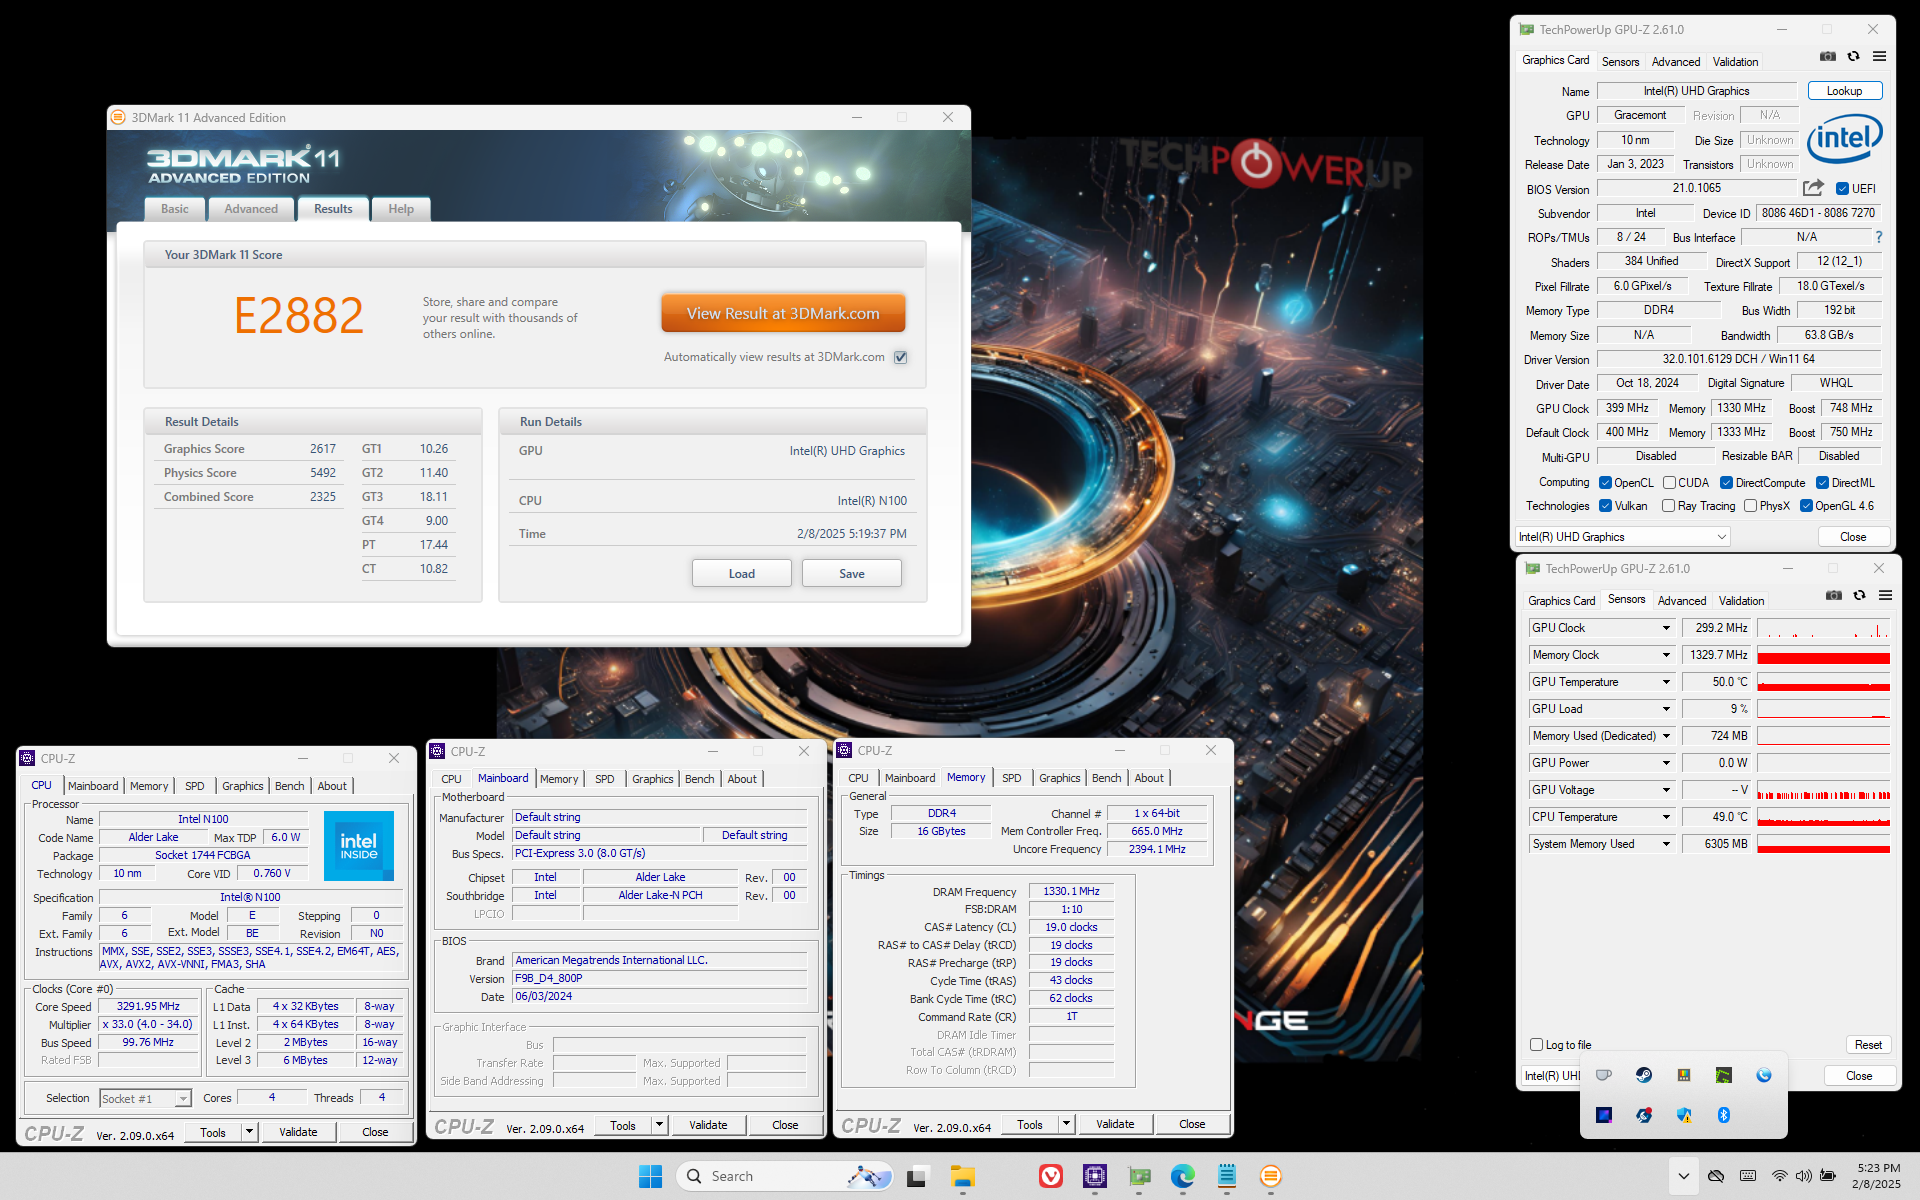Click the Save button in 3DMark Run Details
This screenshot has width=1920, height=1200.
click(852, 573)
